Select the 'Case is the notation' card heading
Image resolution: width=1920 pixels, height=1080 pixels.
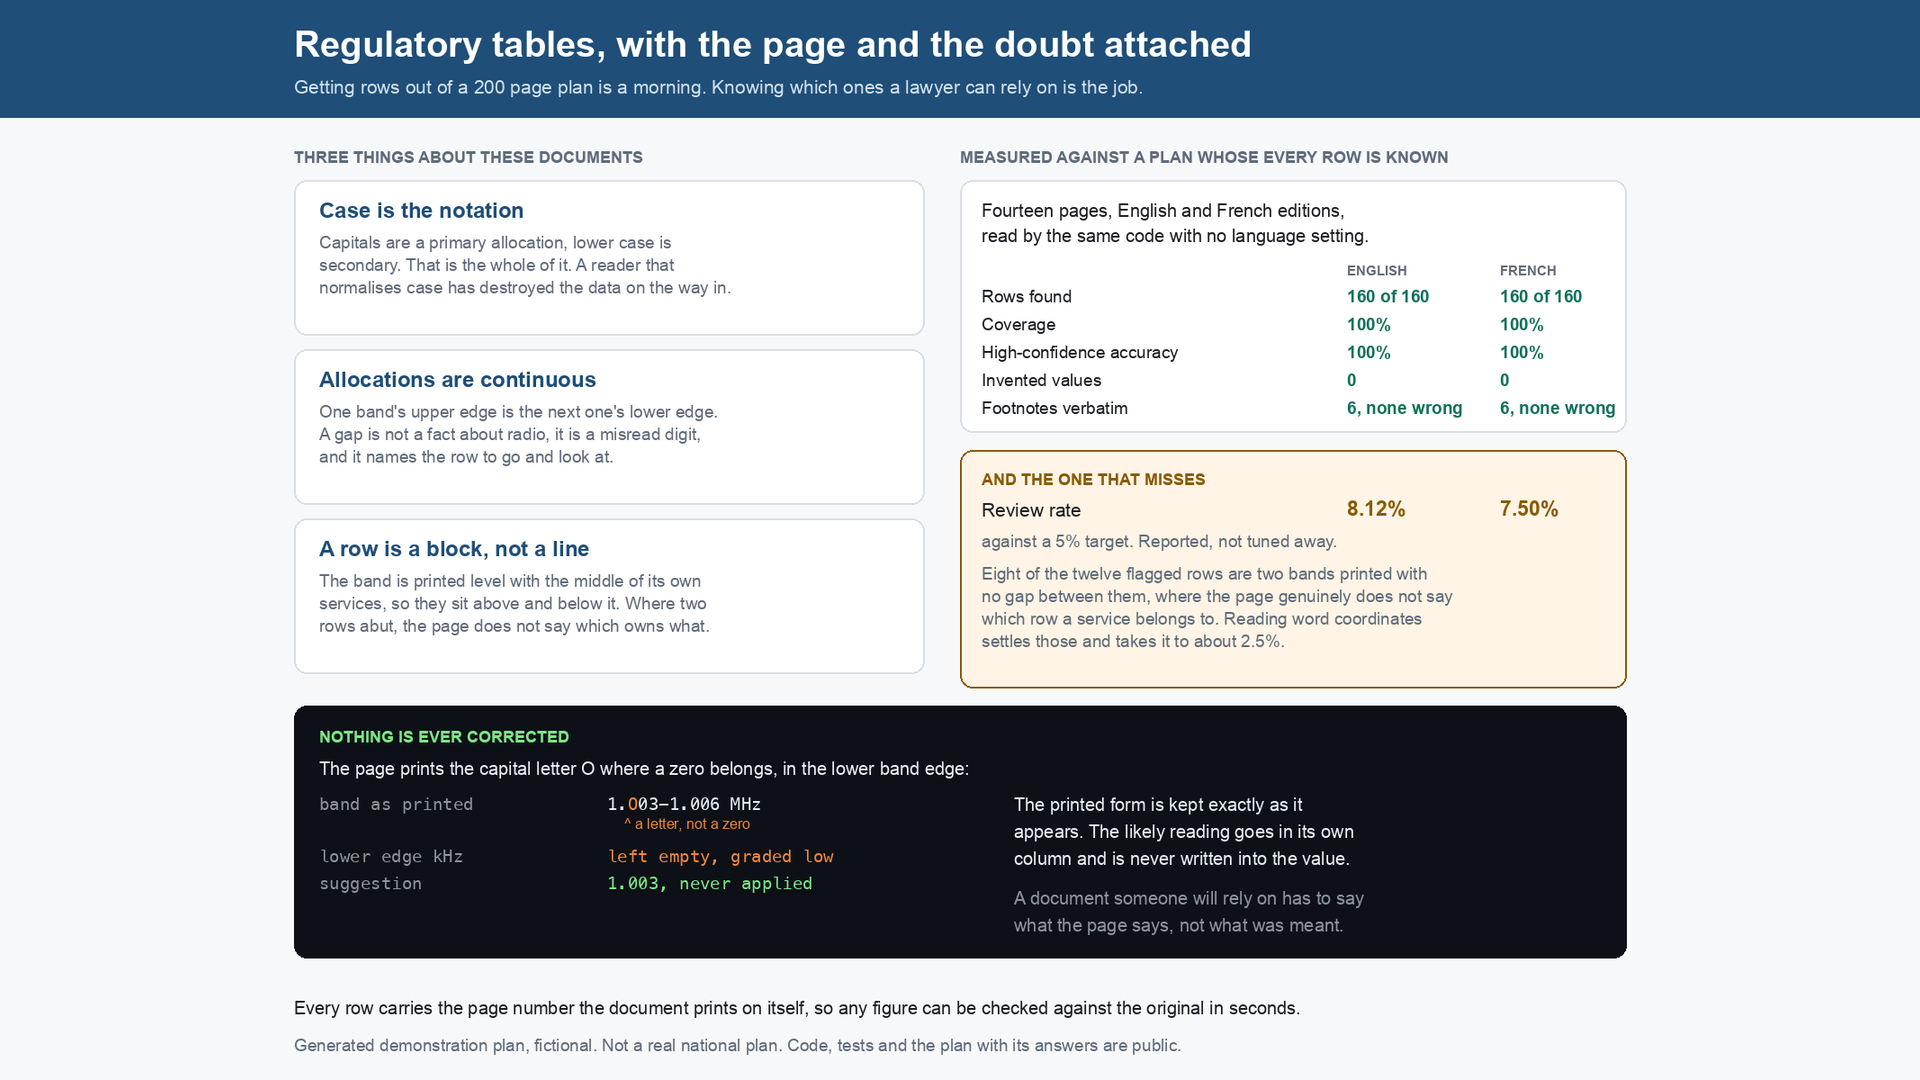[x=421, y=211]
